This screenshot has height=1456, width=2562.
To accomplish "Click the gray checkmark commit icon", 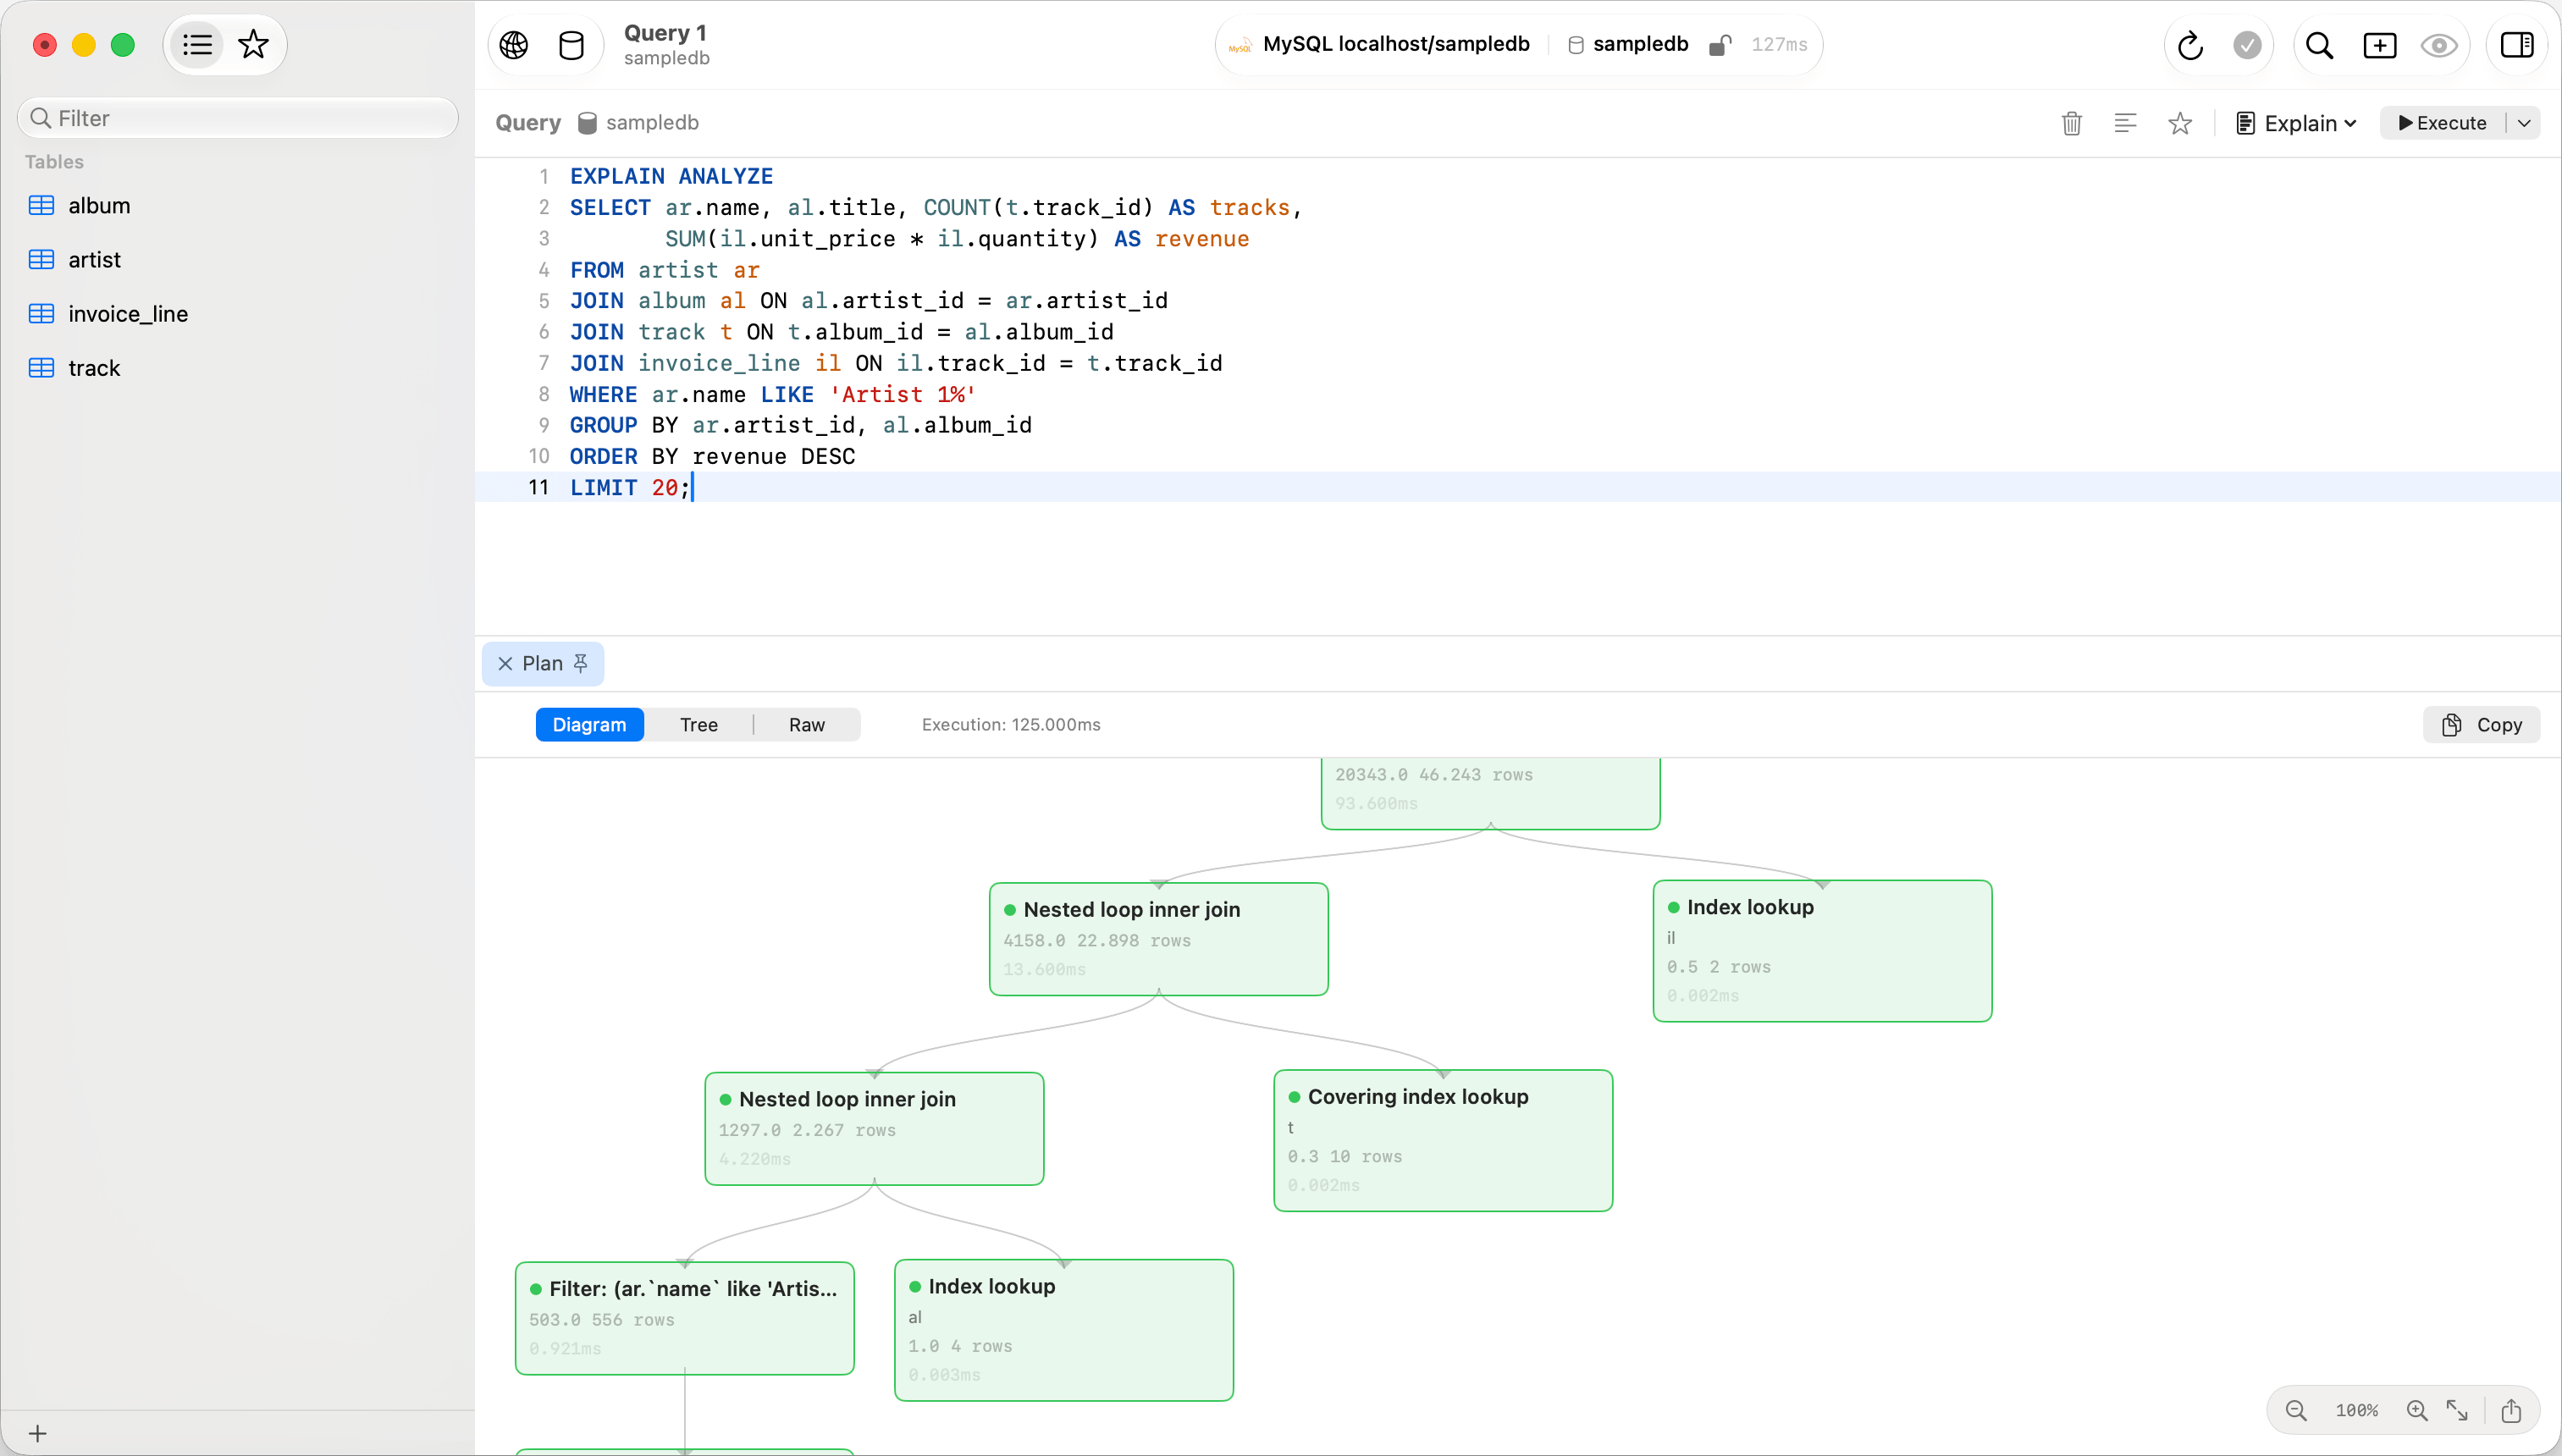I will [2246, 45].
